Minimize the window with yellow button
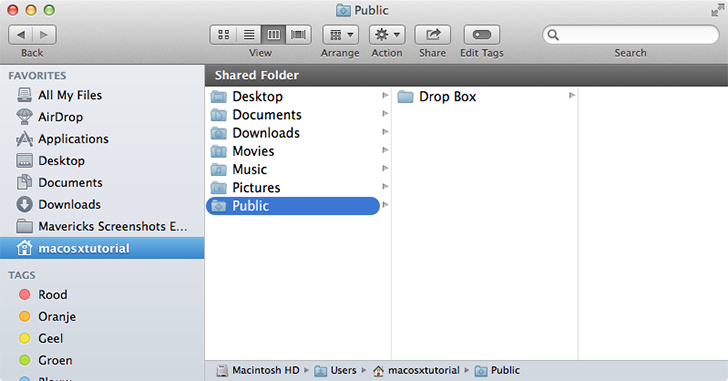The image size is (728, 381). point(31,10)
